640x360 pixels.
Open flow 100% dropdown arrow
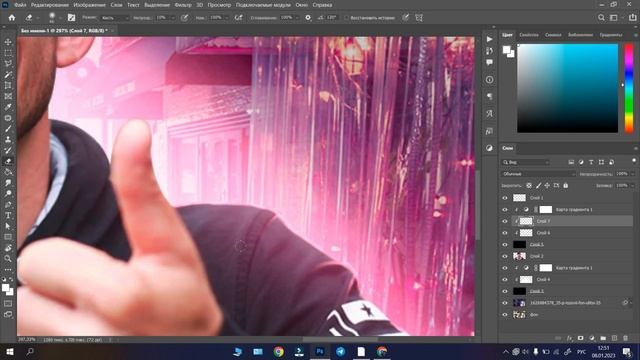point(226,18)
